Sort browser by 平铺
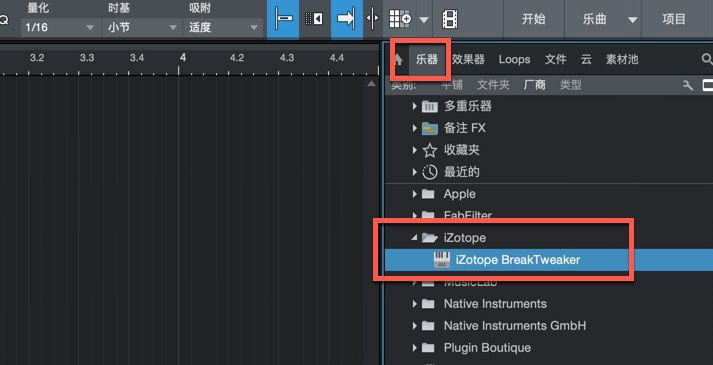The height and width of the screenshot is (365, 713). [x=452, y=85]
